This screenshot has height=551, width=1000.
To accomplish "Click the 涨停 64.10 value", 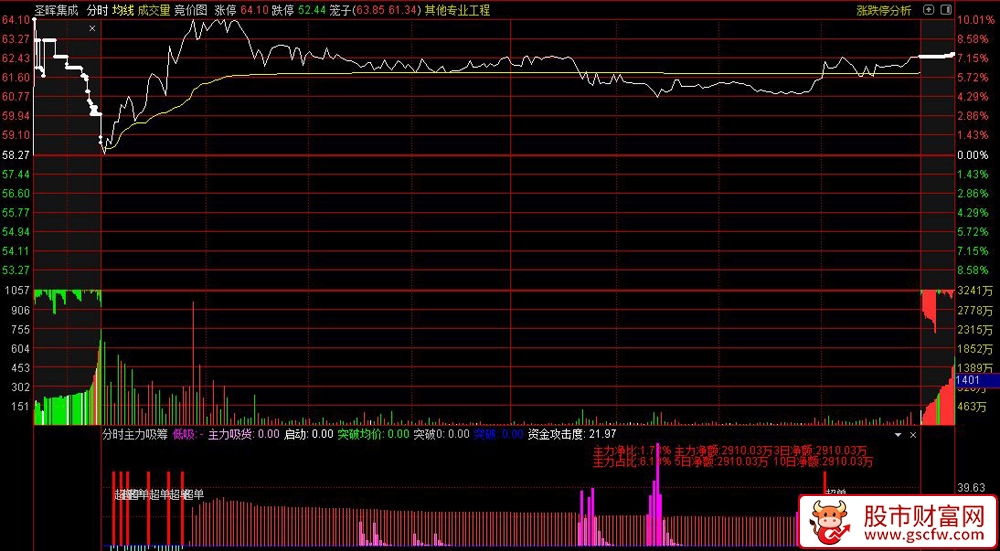I will 240,10.
